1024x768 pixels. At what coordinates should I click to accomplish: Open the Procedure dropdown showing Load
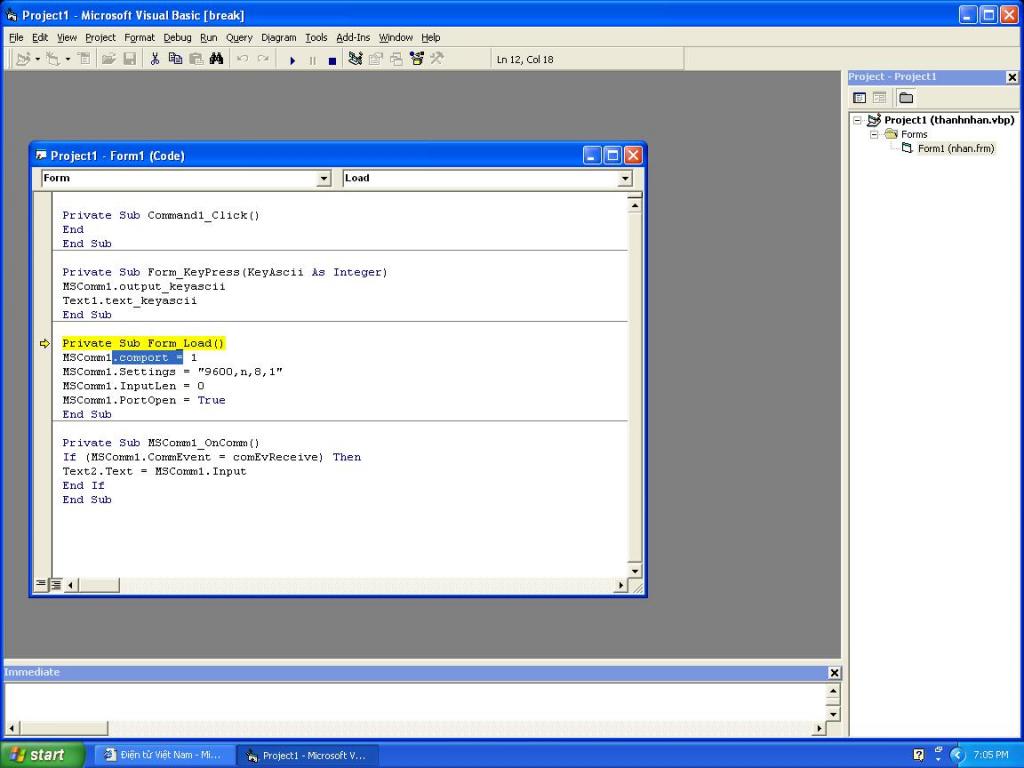pyautogui.click(x=625, y=178)
